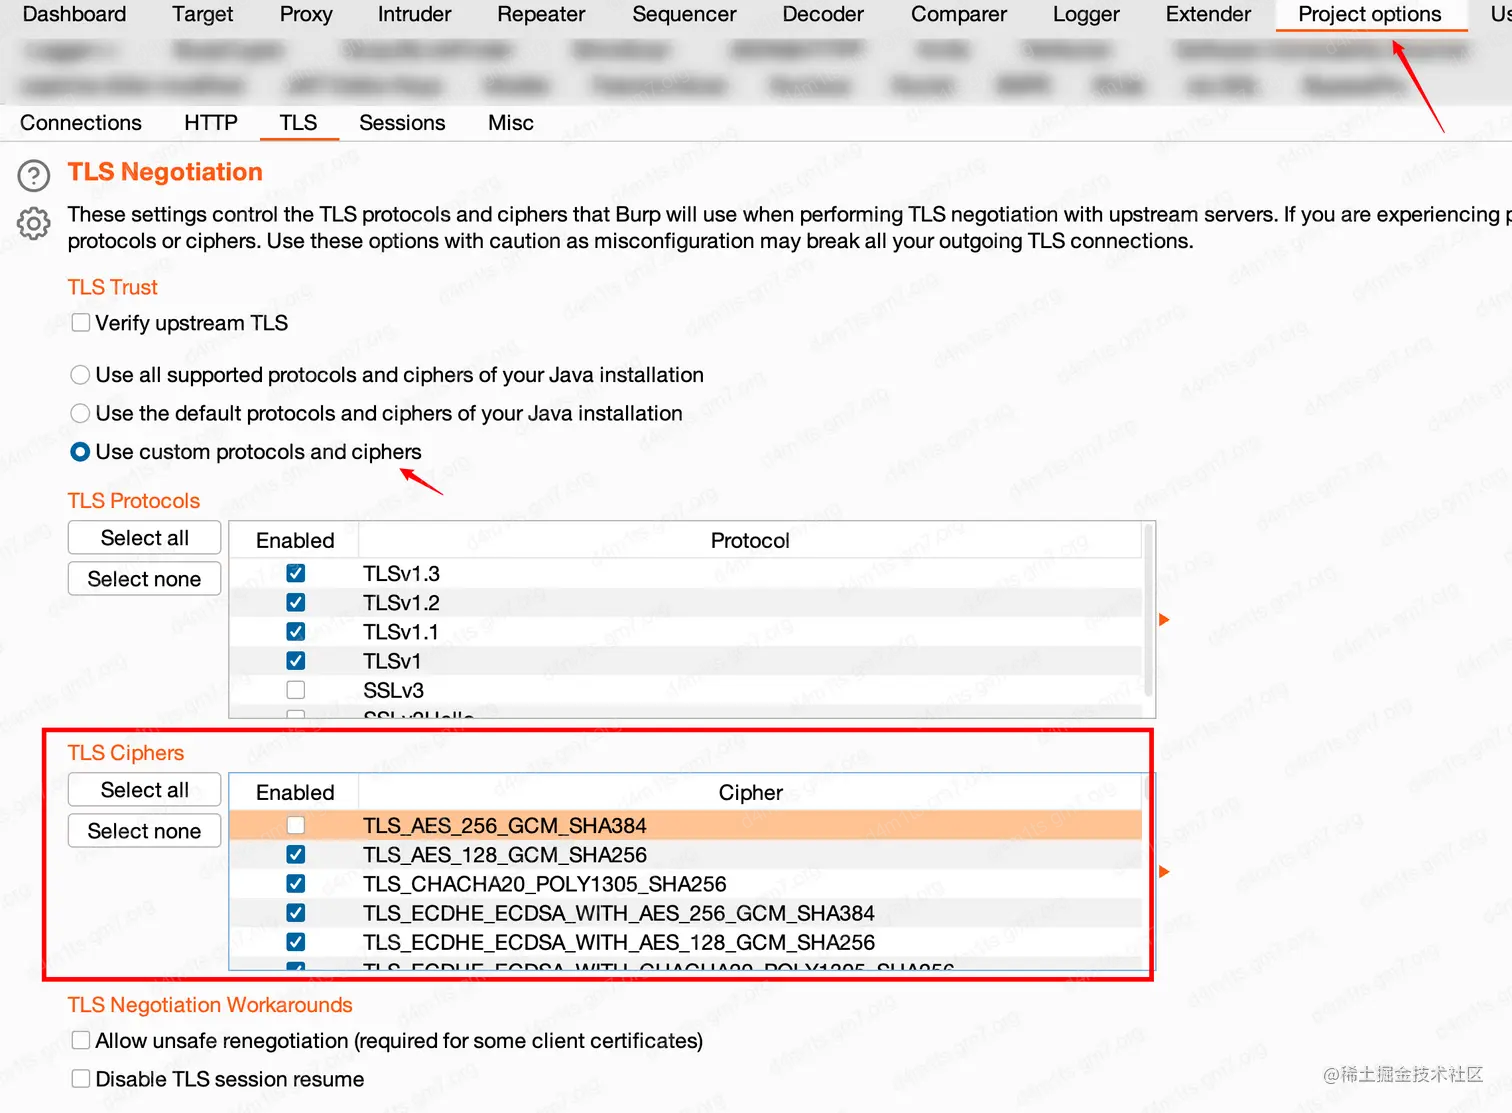Enable Verify upstream TLS checkbox
The width and height of the screenshot is (1512, 1113).
81,323
